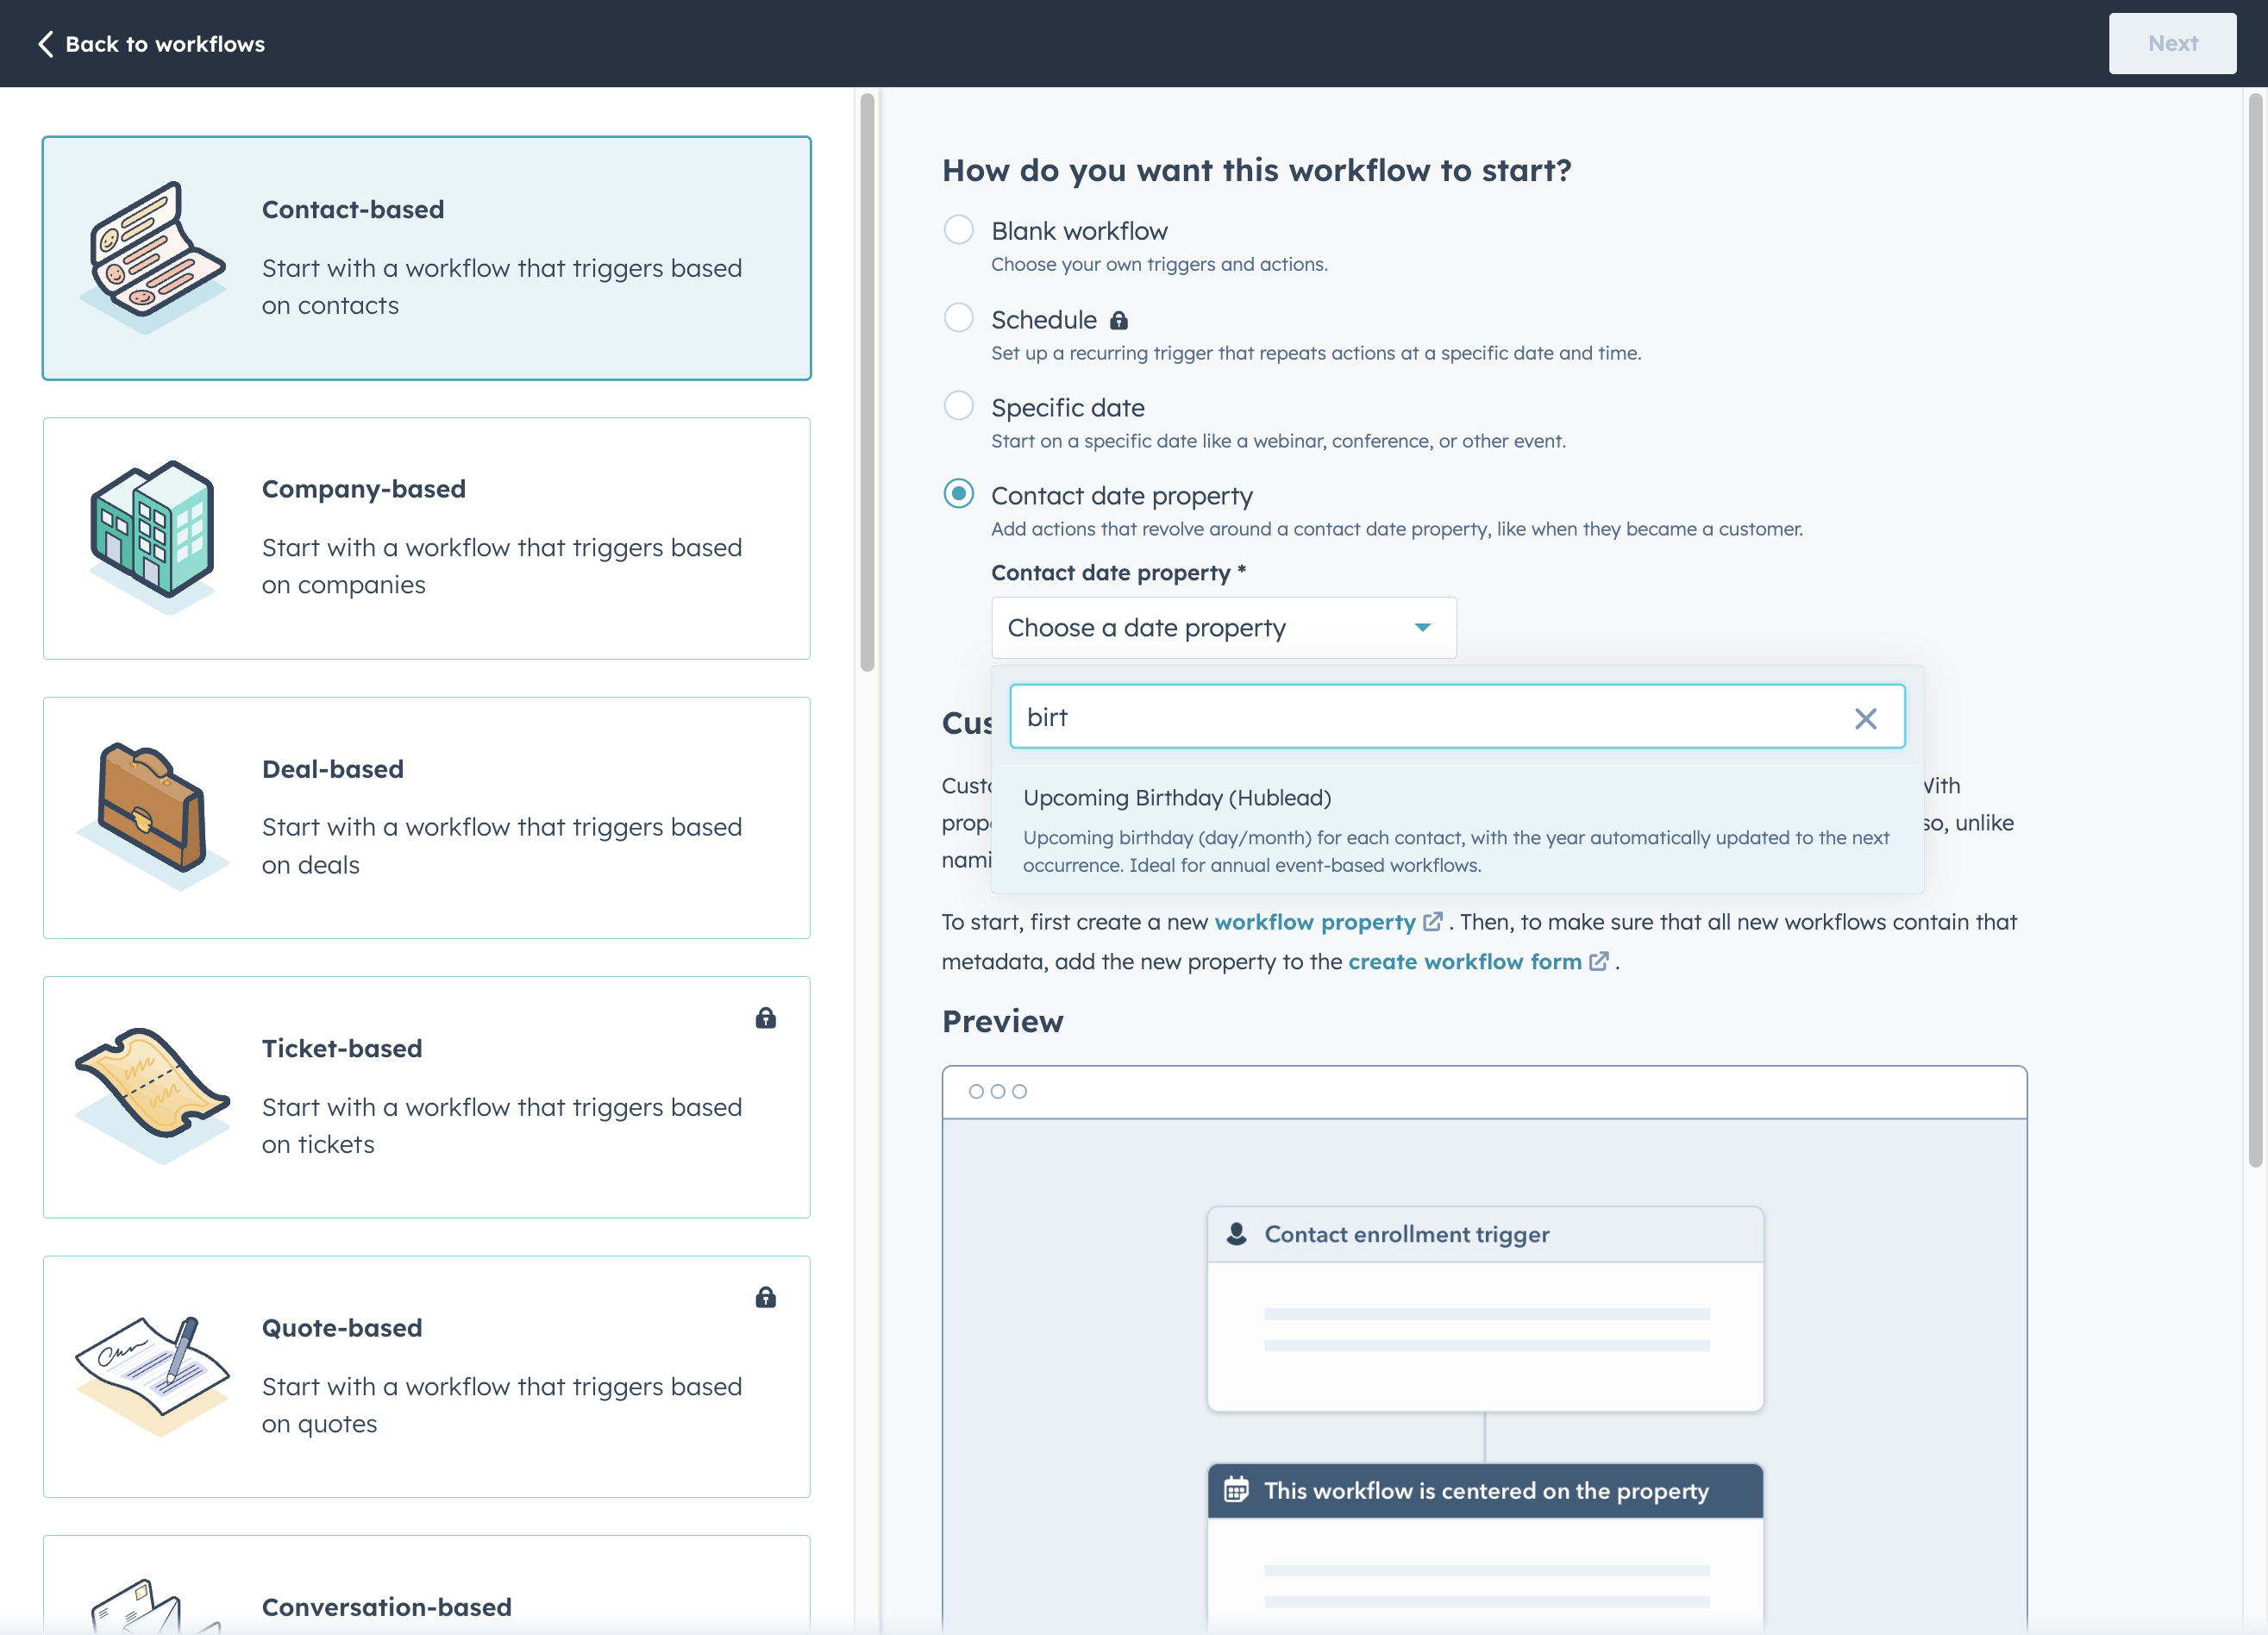Image resolution: width=2268 pixels, height=1635 pixels.
Task: Select the Blank workflow radio button
Action: pyautogui.click(x=958, y=230)
